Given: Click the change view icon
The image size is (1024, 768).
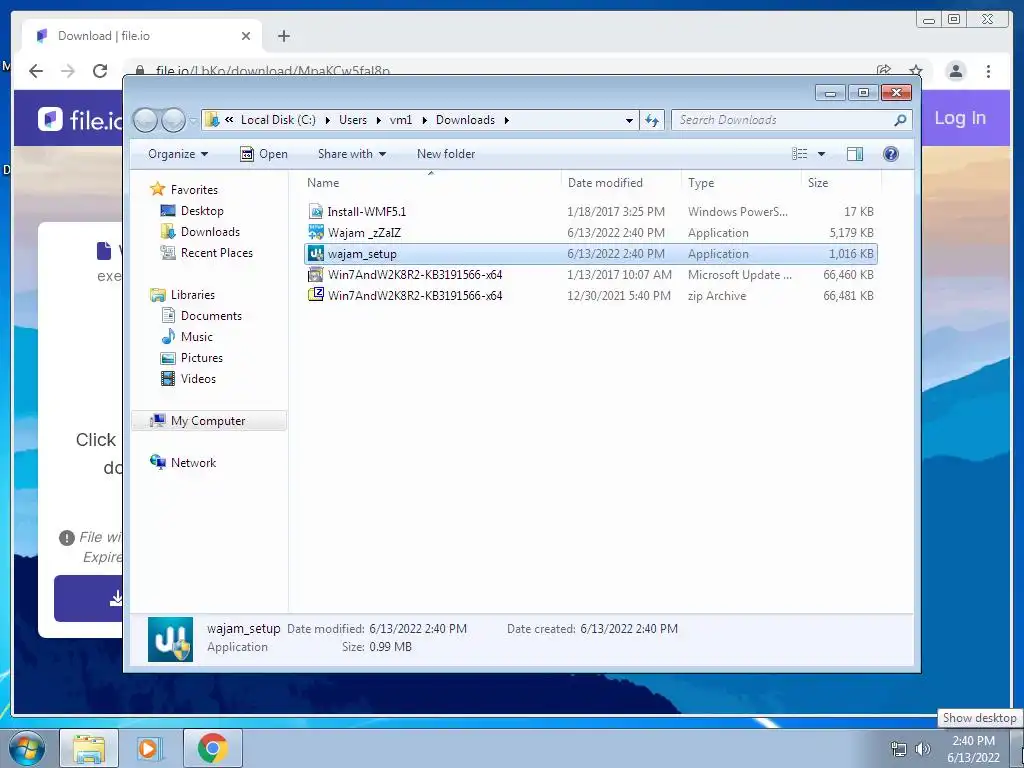Looking at the screenshot, I should 799,154.
